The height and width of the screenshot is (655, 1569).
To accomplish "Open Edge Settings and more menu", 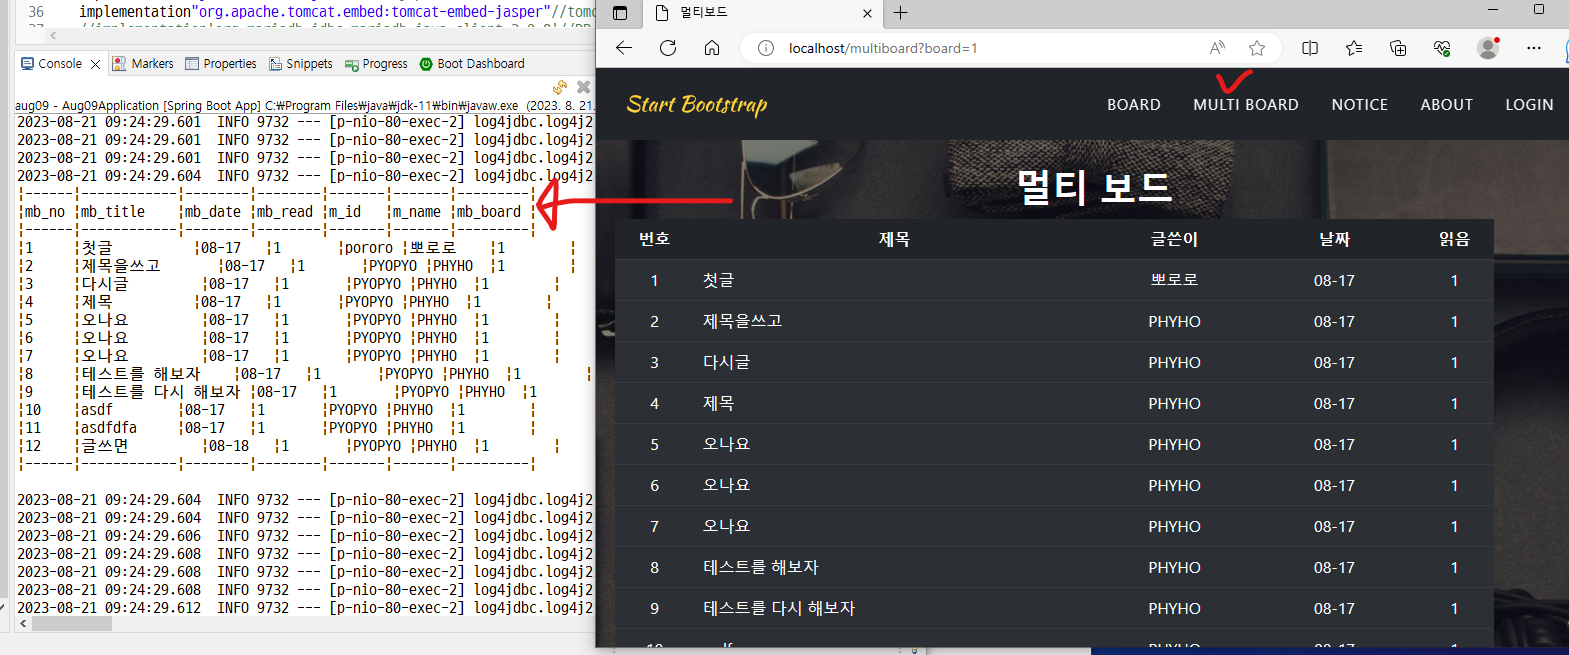I will pyautogui.click(x=1534, y=48).
